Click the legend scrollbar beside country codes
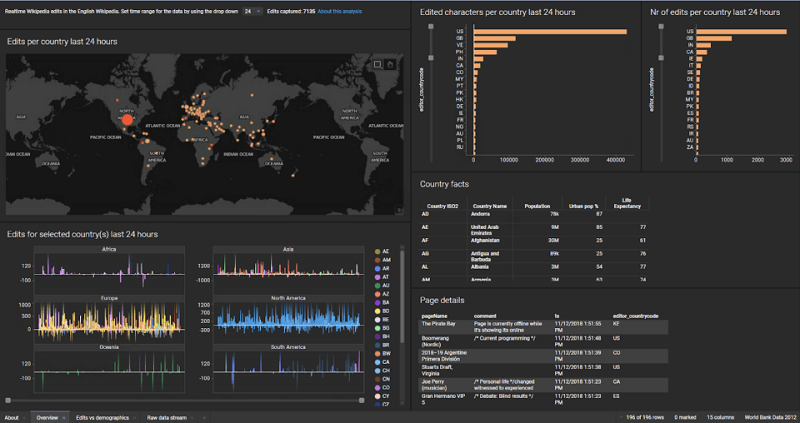The image size is (800, 423). coord(402,296)
